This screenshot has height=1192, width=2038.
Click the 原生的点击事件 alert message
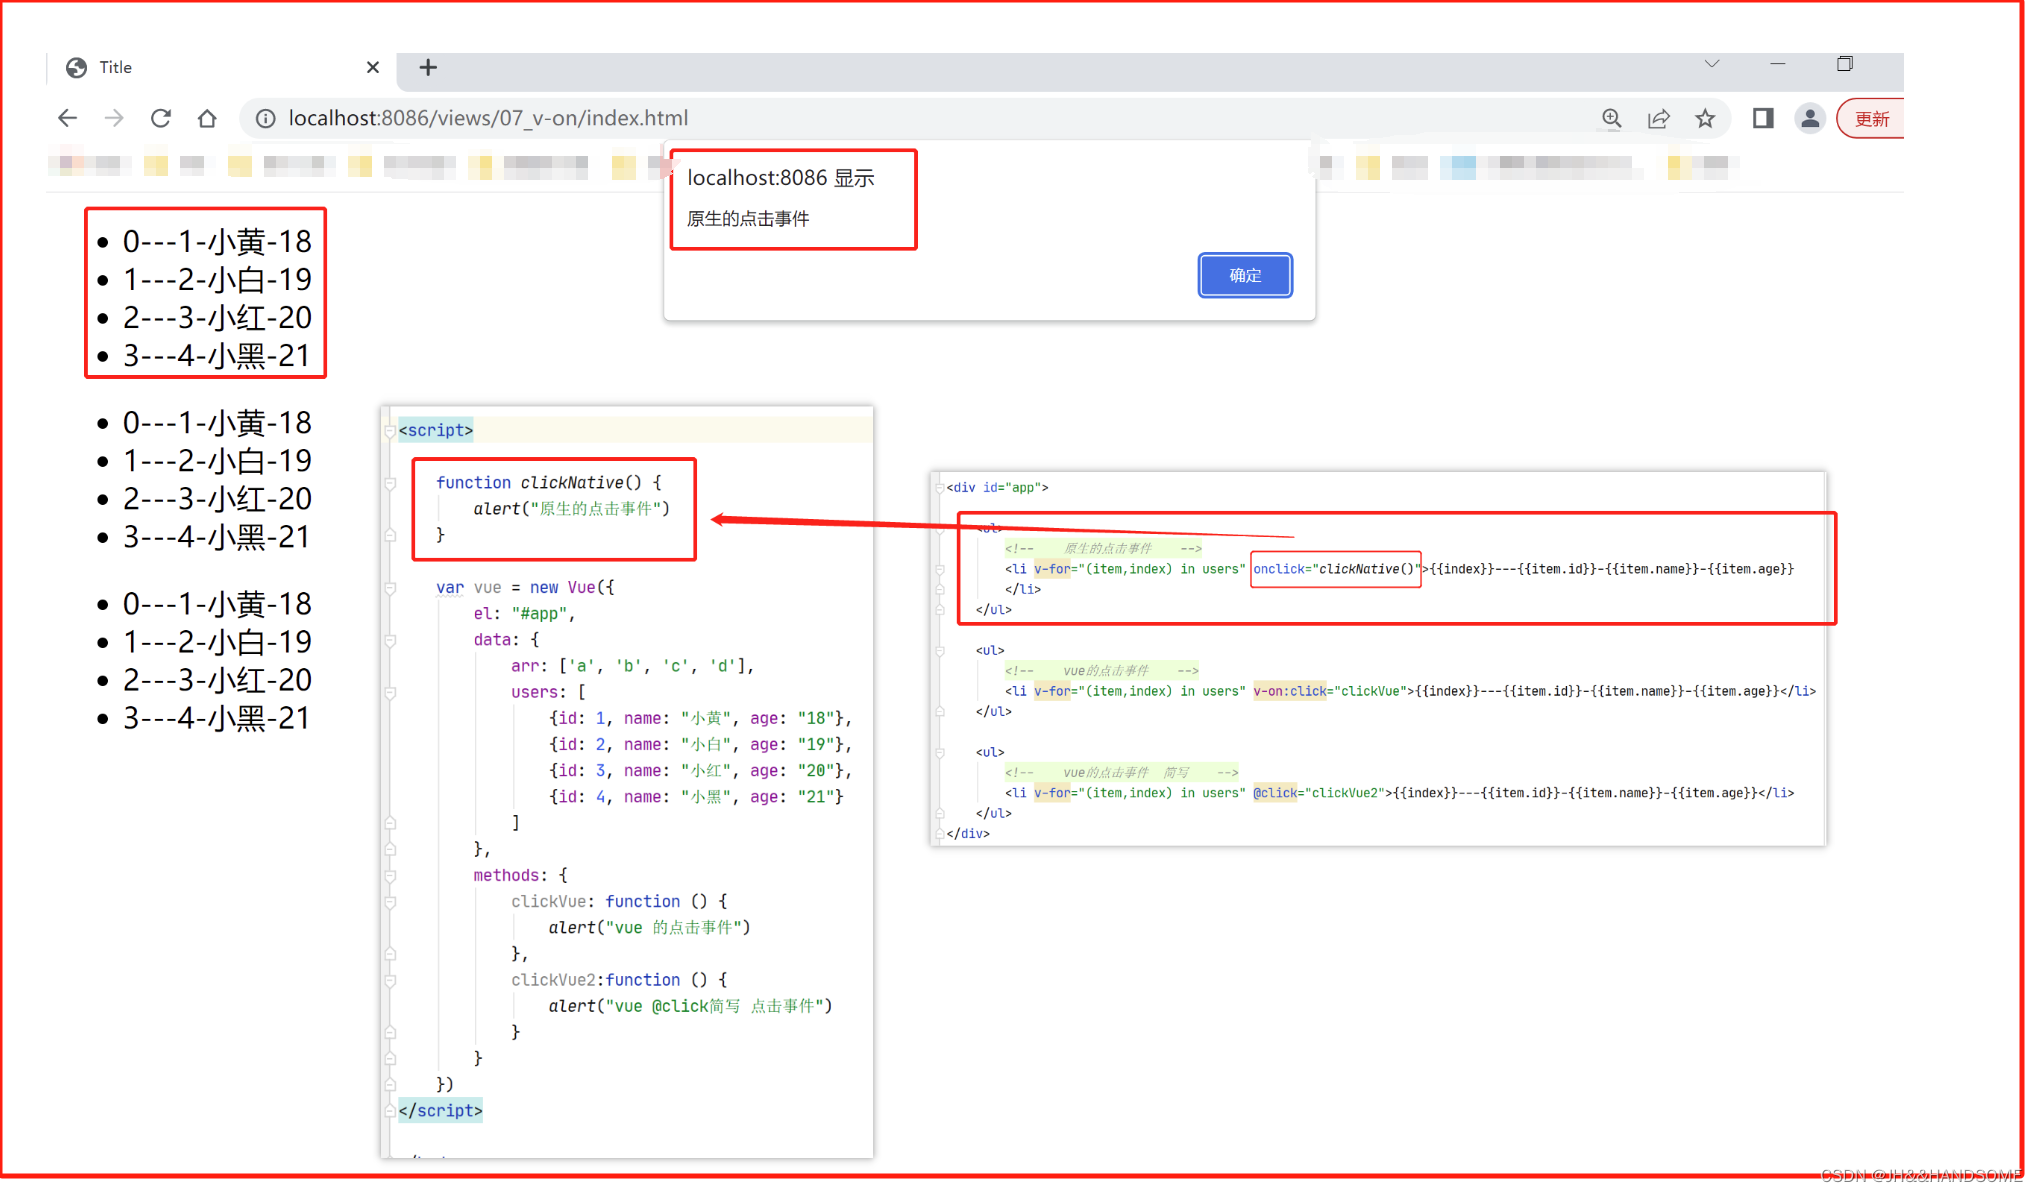click(748, 218)
